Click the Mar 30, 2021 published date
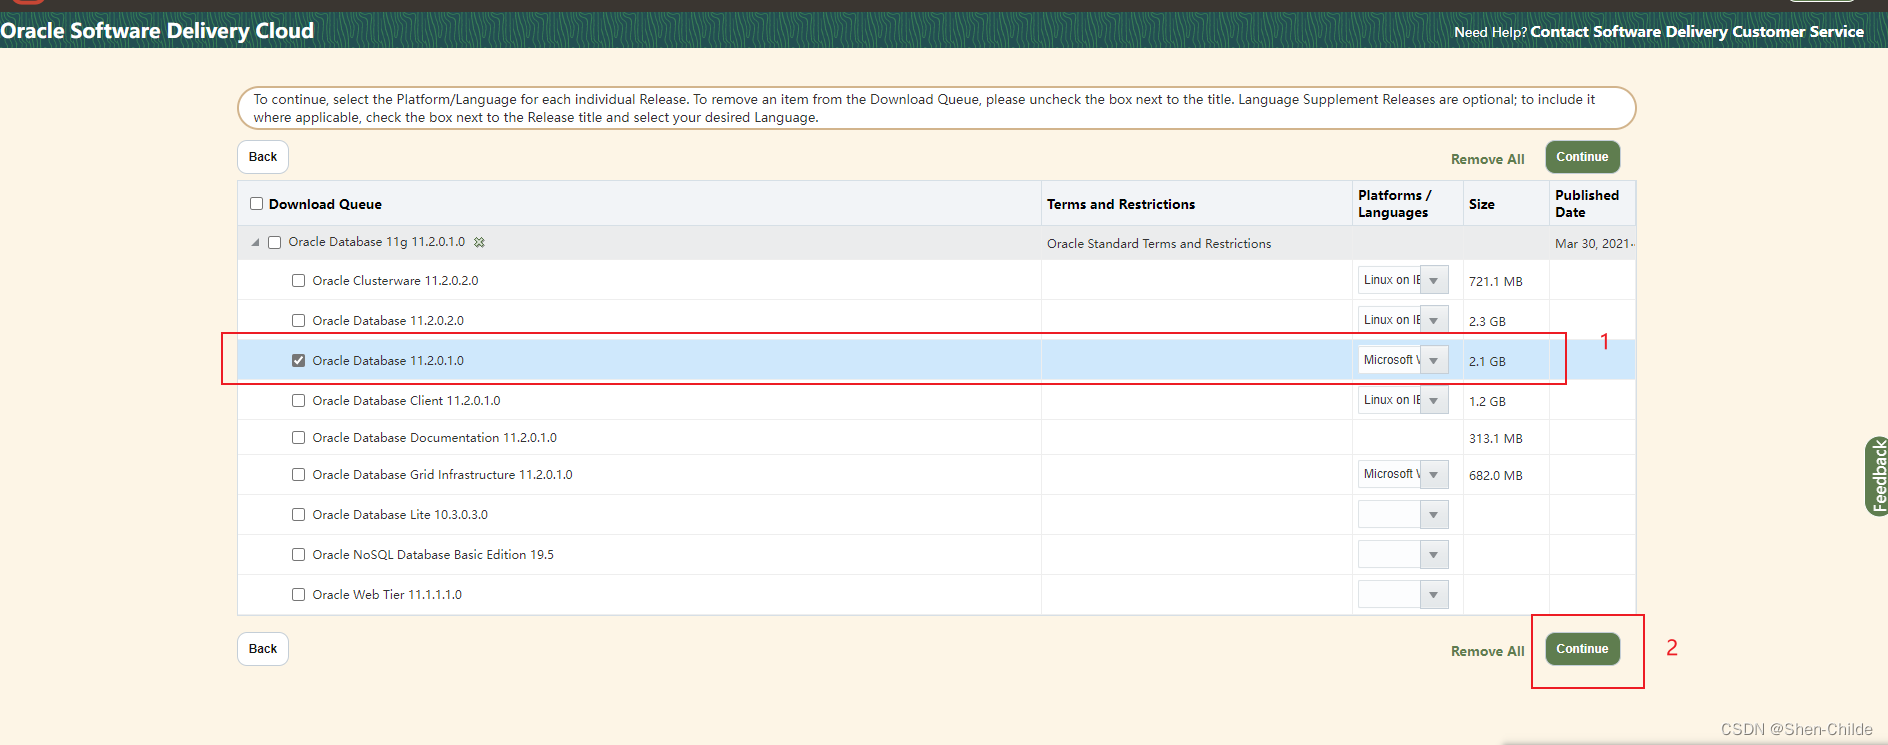 [x=1594, y=244]
